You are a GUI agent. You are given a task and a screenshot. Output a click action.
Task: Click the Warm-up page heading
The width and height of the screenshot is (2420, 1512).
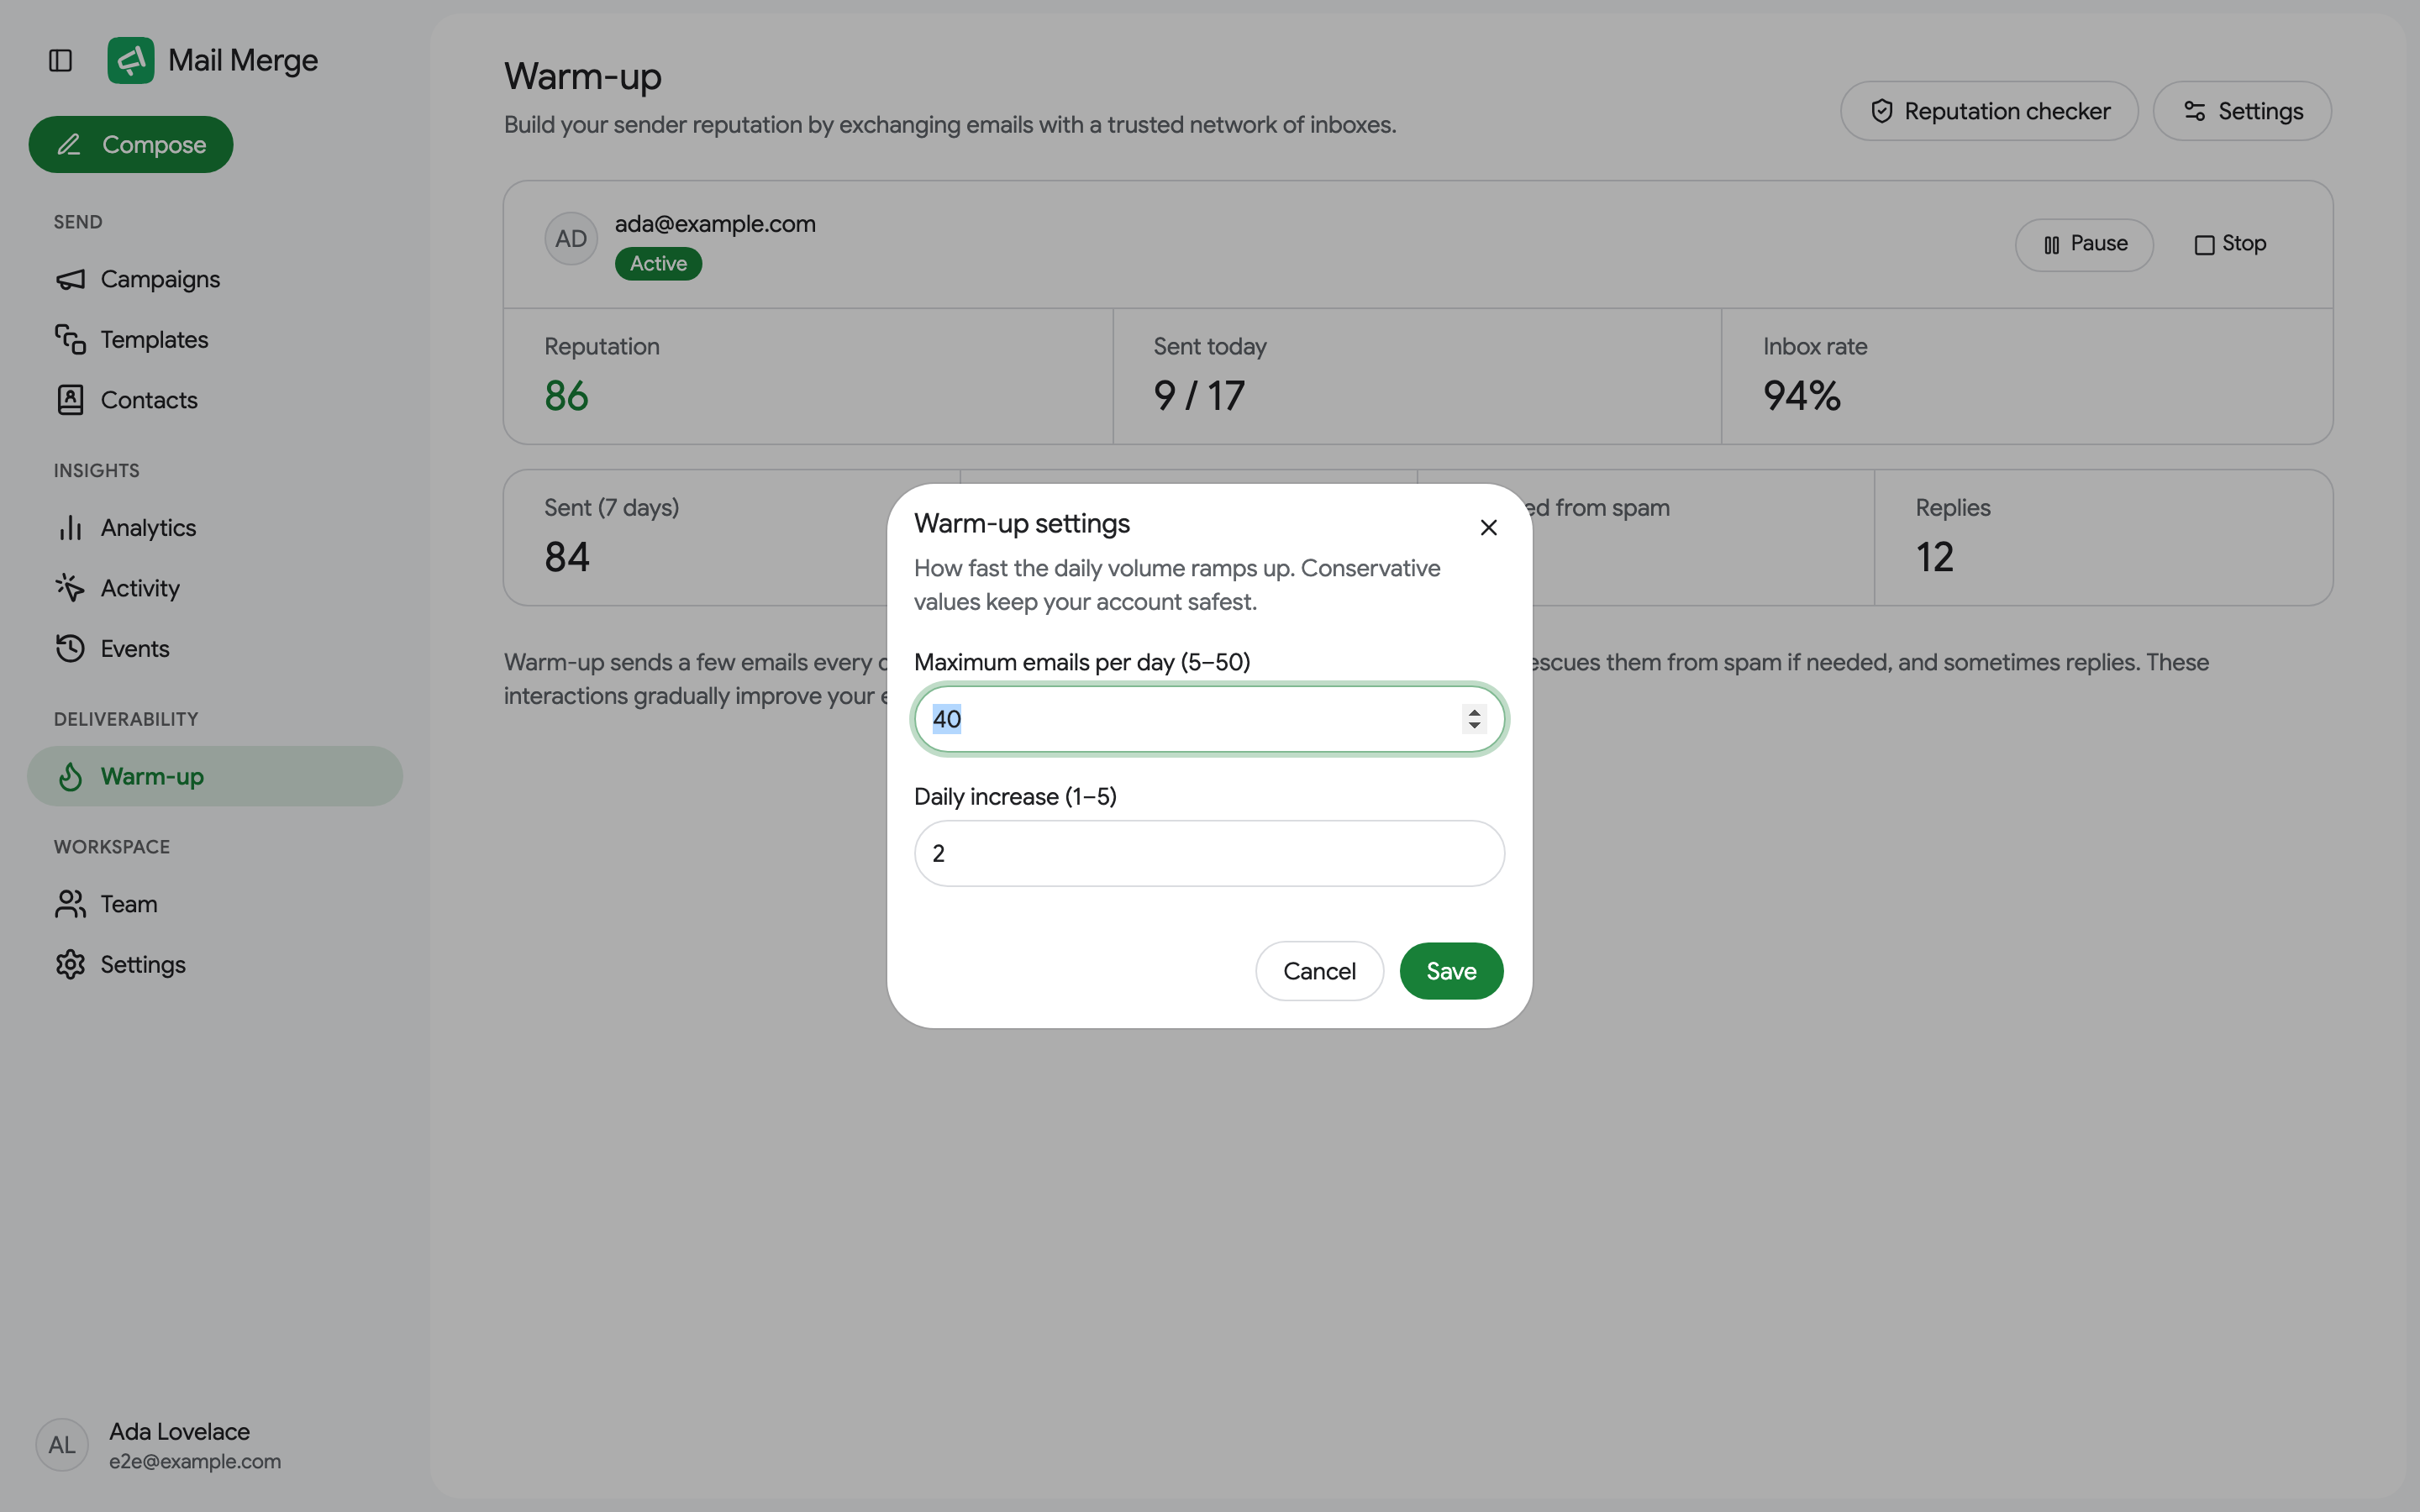(583, 76)
